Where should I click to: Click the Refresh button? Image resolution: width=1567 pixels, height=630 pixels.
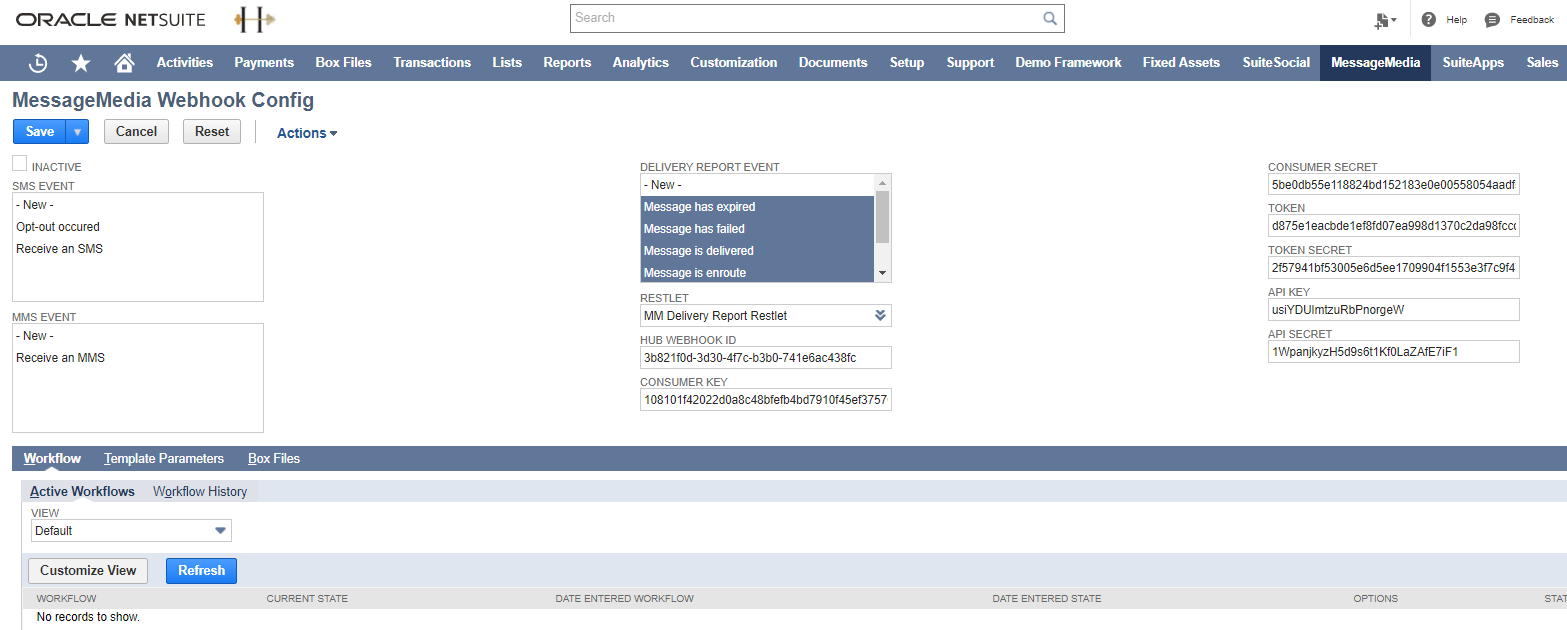pos(201,571)
